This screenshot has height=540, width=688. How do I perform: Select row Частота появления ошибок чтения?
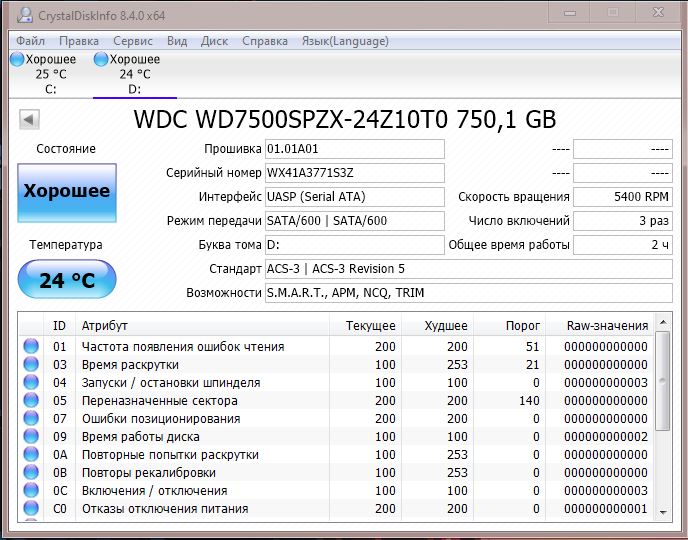click(x=337, y=347)
